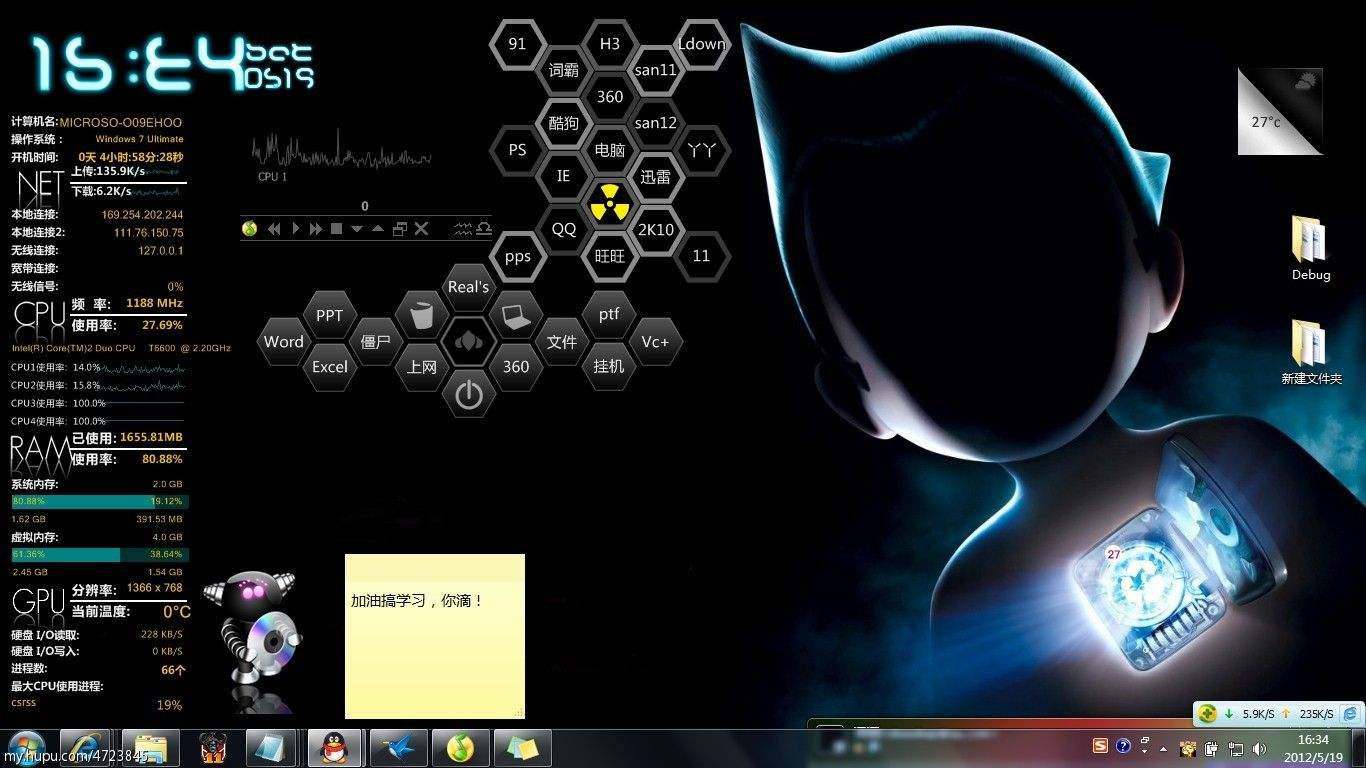This screenshot has width=1366, height=768.
Task: Stop playback in the mini player
Action: click(336, 229)
